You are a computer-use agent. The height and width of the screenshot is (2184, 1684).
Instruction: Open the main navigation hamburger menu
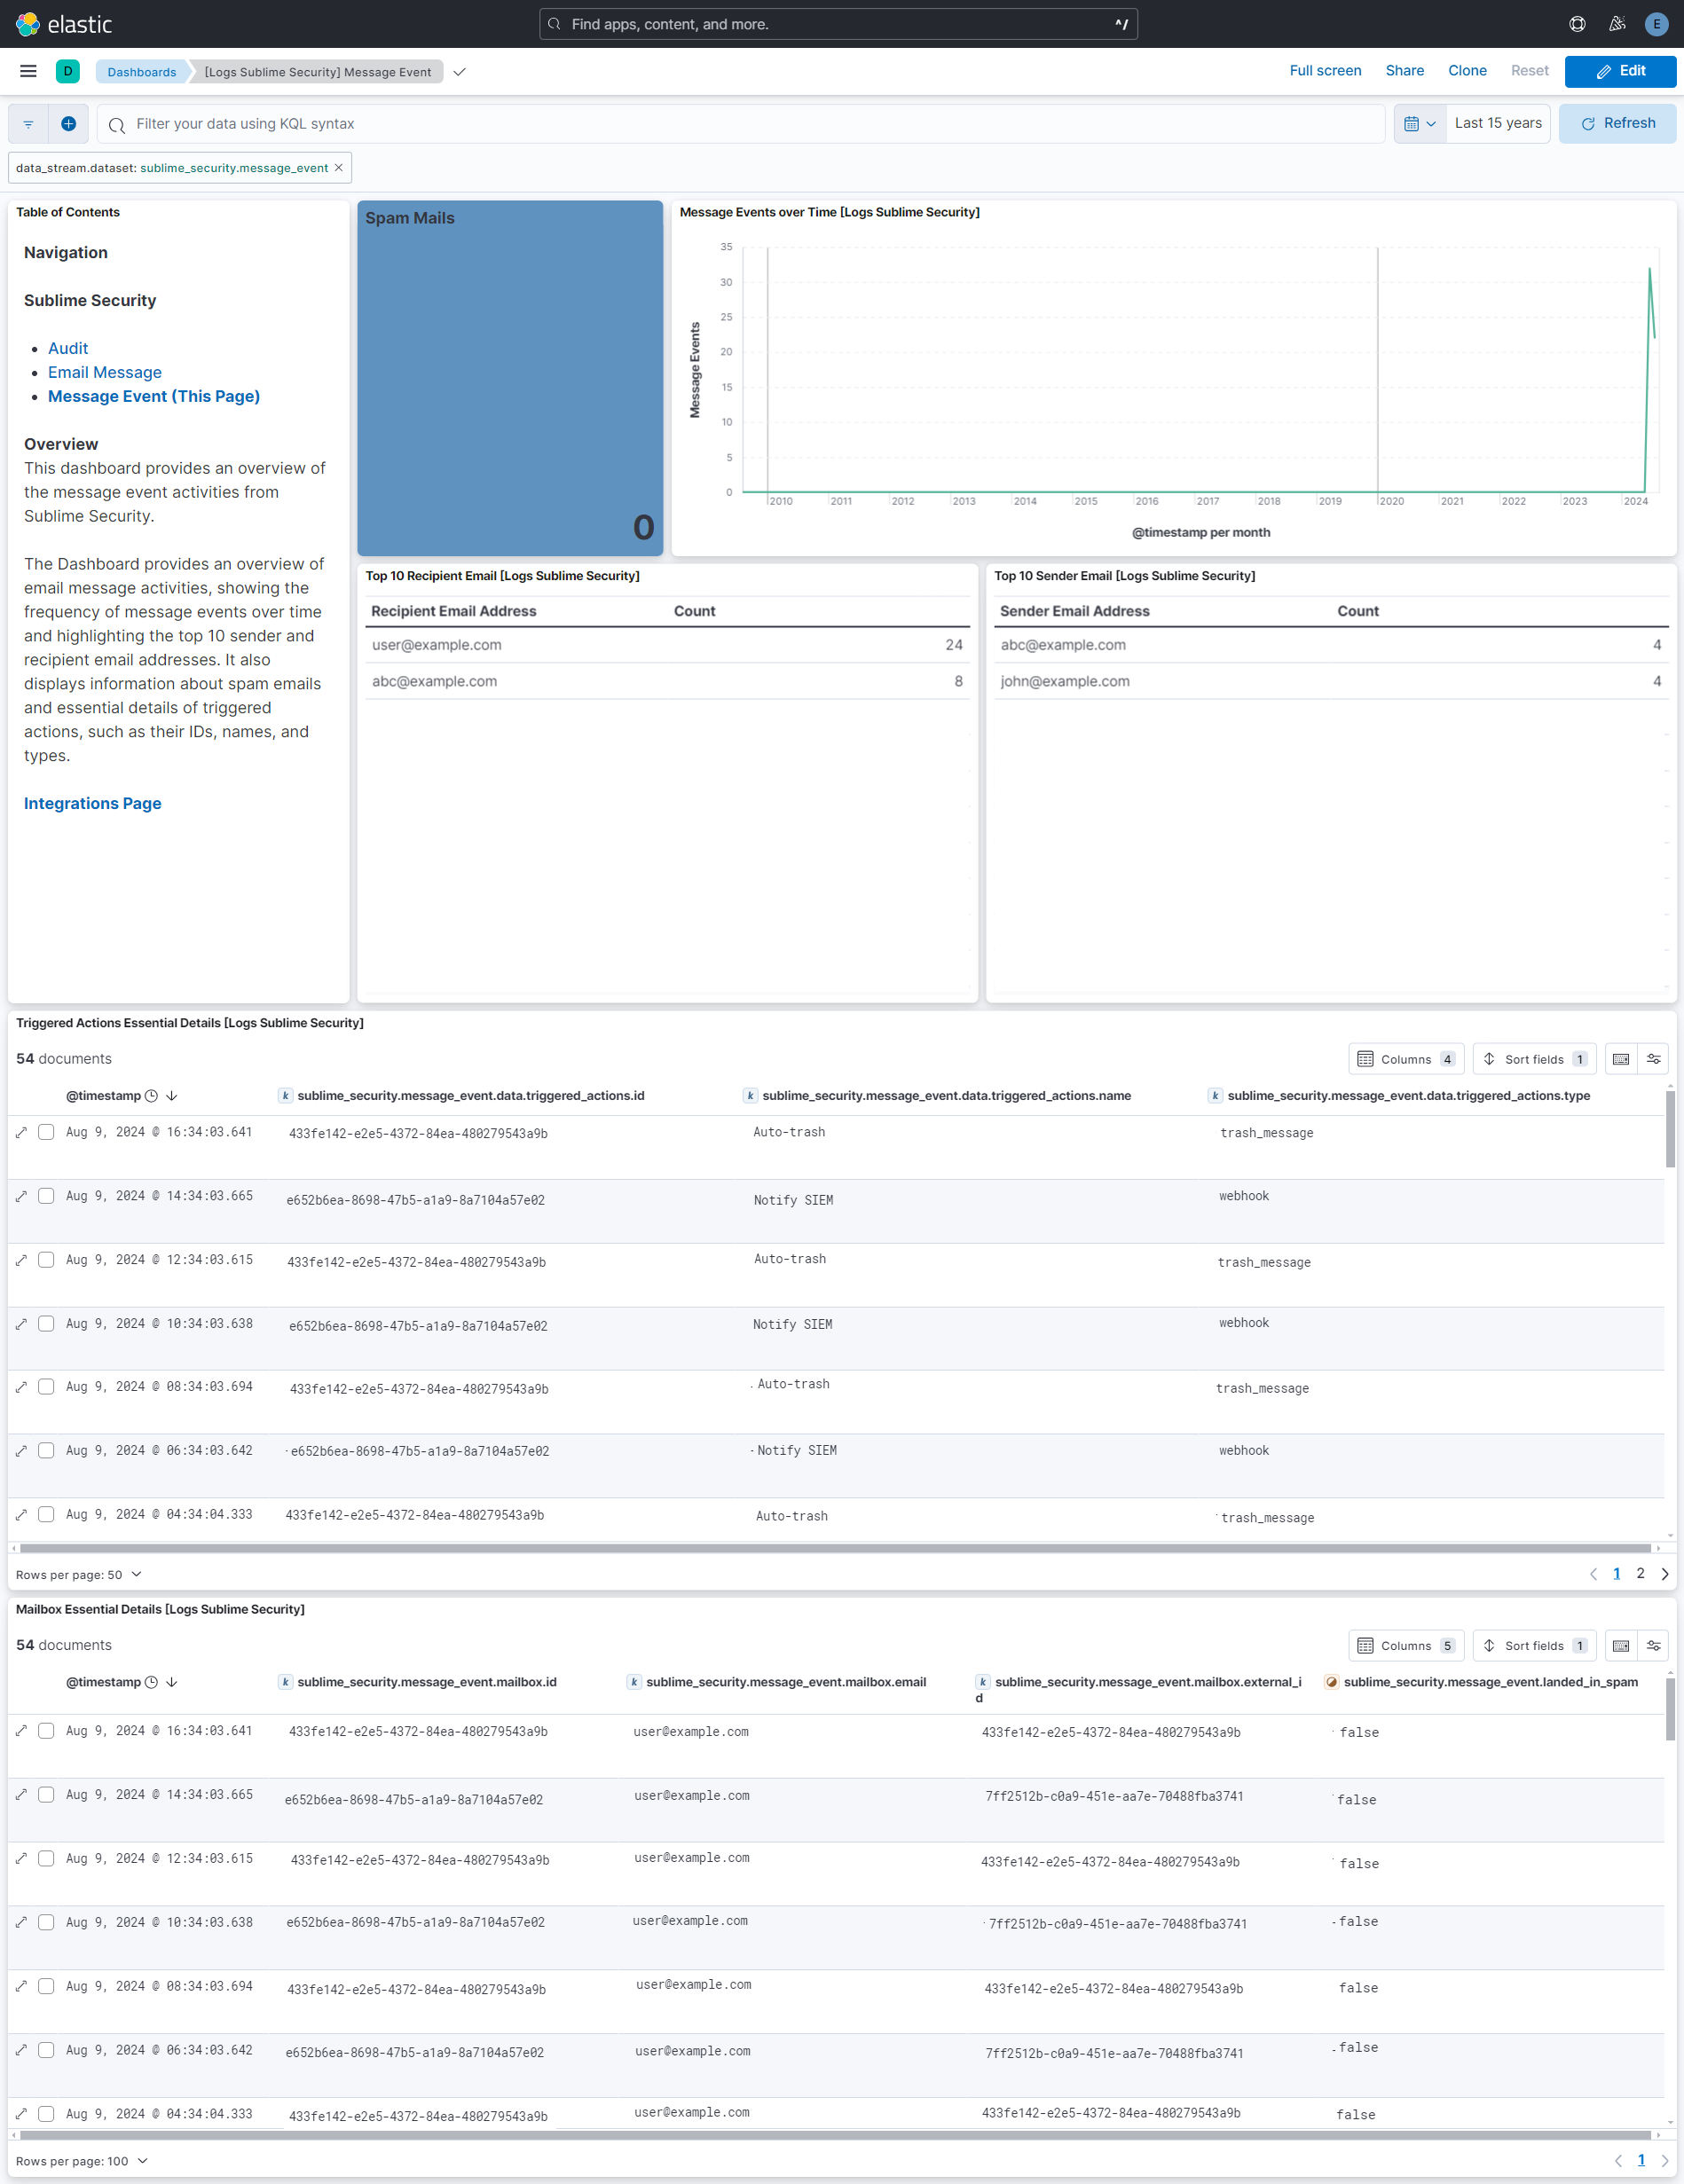[x=27, y=71]
